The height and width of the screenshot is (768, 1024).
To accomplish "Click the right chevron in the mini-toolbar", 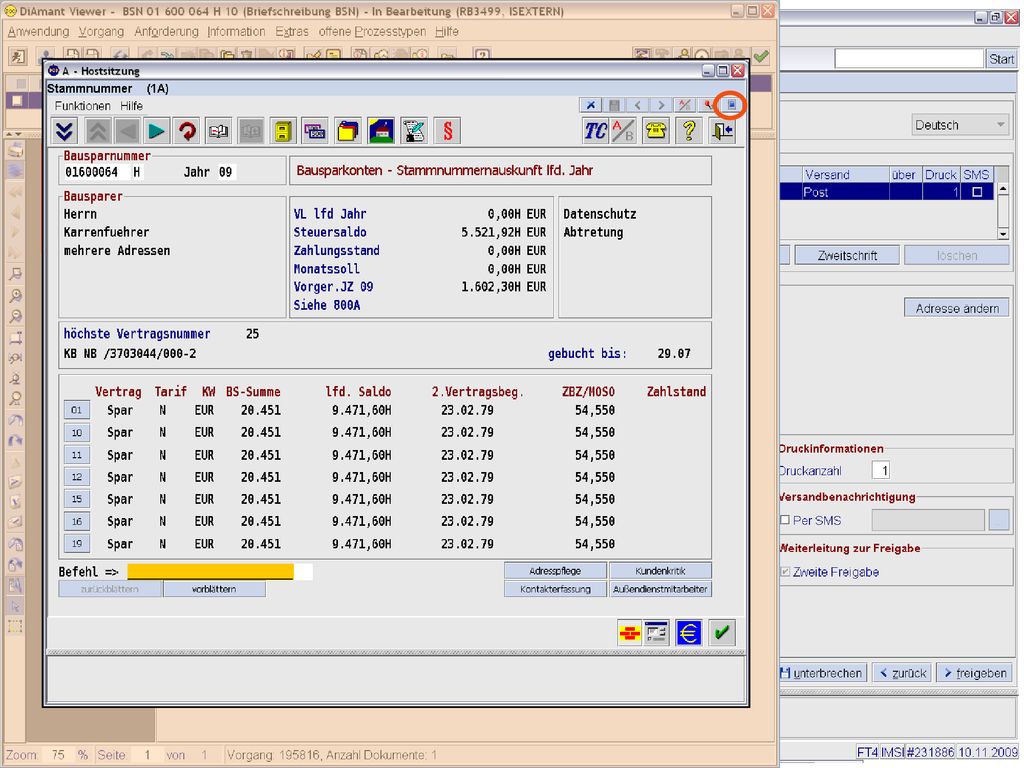I will point(661,104).
